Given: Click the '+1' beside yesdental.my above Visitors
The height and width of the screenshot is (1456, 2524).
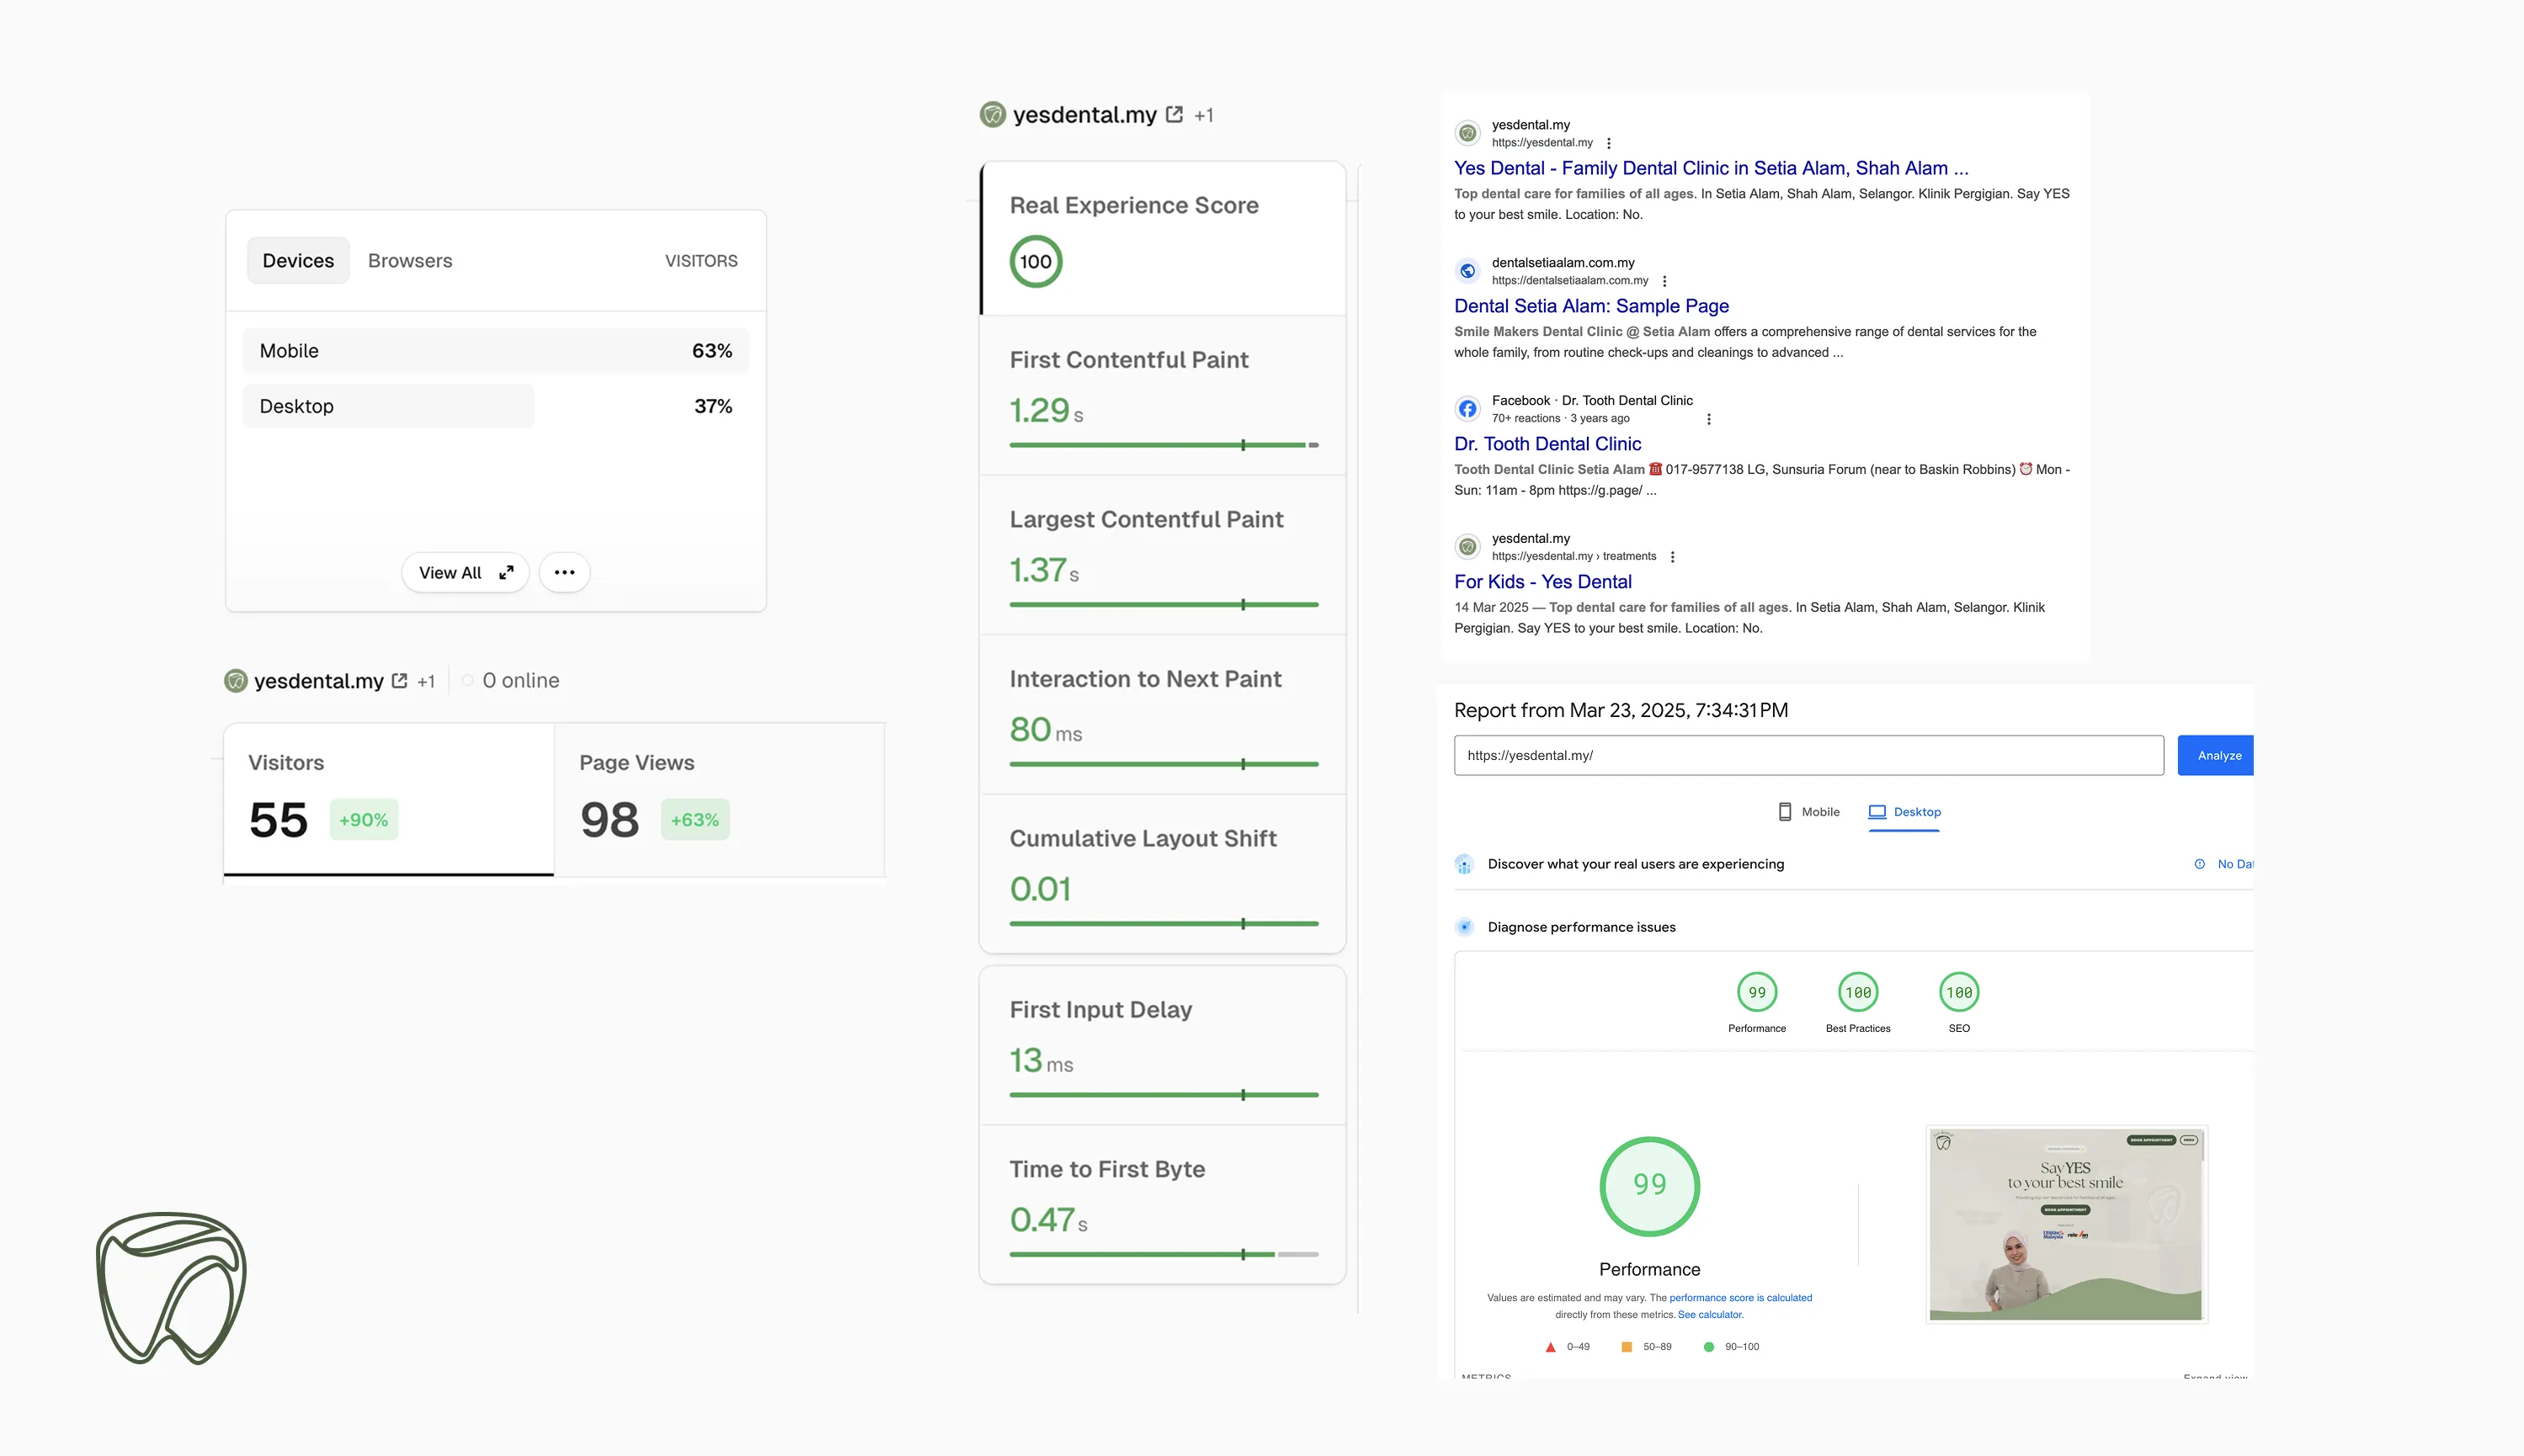Looking at the screenshot, I should click(x=426, y=682).
